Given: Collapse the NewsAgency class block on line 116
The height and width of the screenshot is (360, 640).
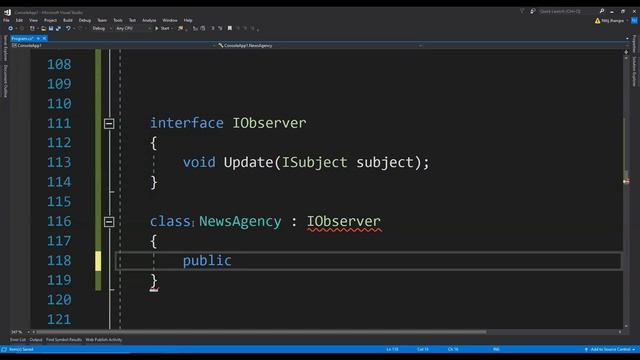Looking at the screenshot, I should tap(109, 222).
